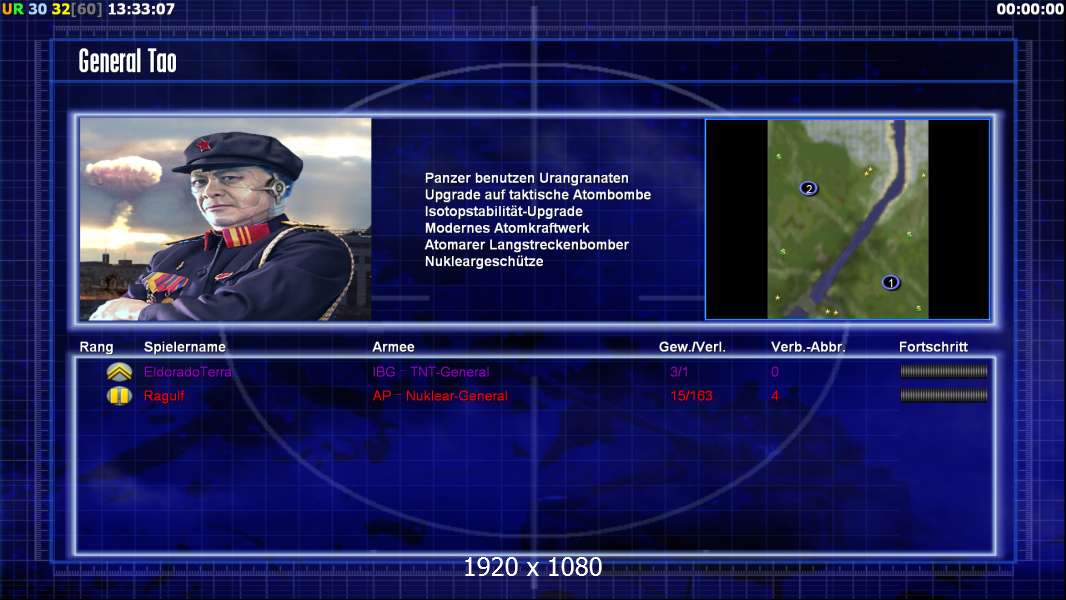Click the "Spielername" column header

(x=185, y=347)
